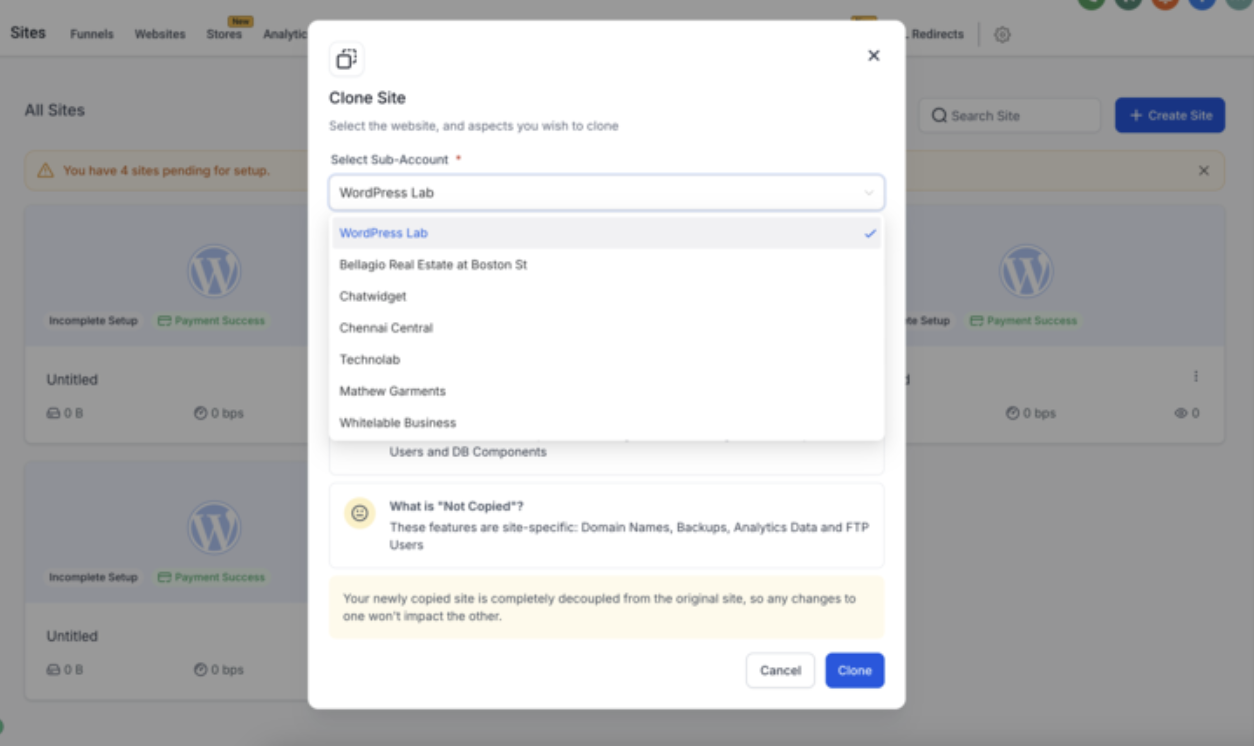Click the WordPress logo on bottom-left site card
Image resolution: width=1254 pixels, height=746 pixels.
pyautogui.click(x=214, y=527)
